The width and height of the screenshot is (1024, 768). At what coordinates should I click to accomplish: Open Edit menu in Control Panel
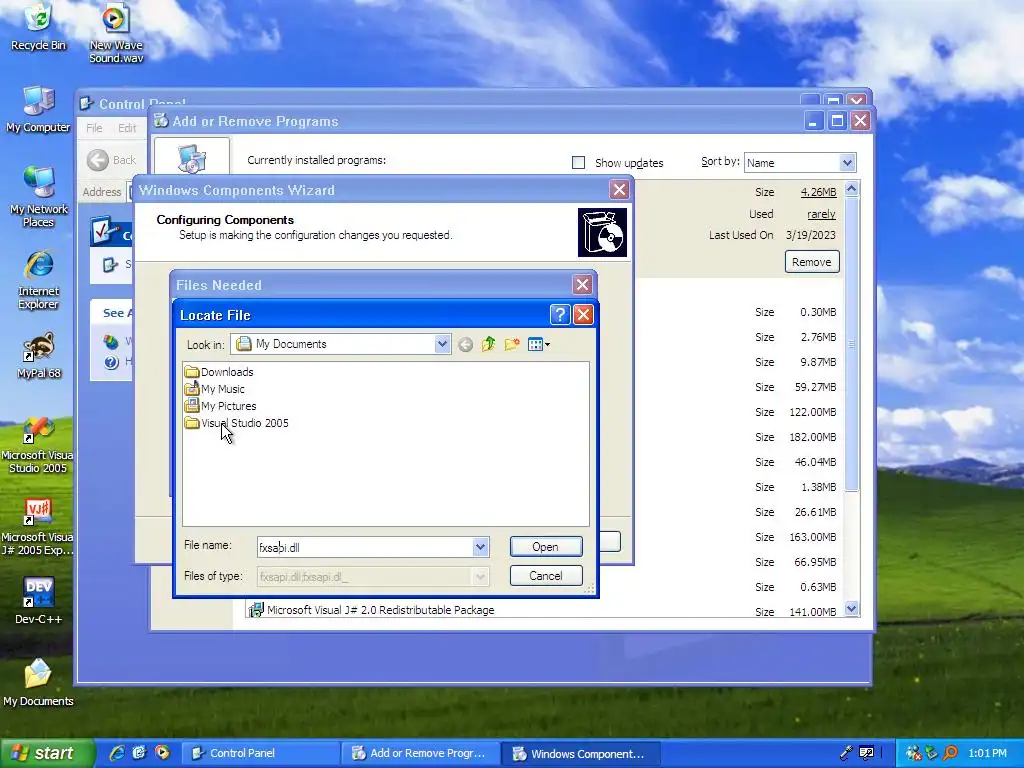(x=127, y=128)
